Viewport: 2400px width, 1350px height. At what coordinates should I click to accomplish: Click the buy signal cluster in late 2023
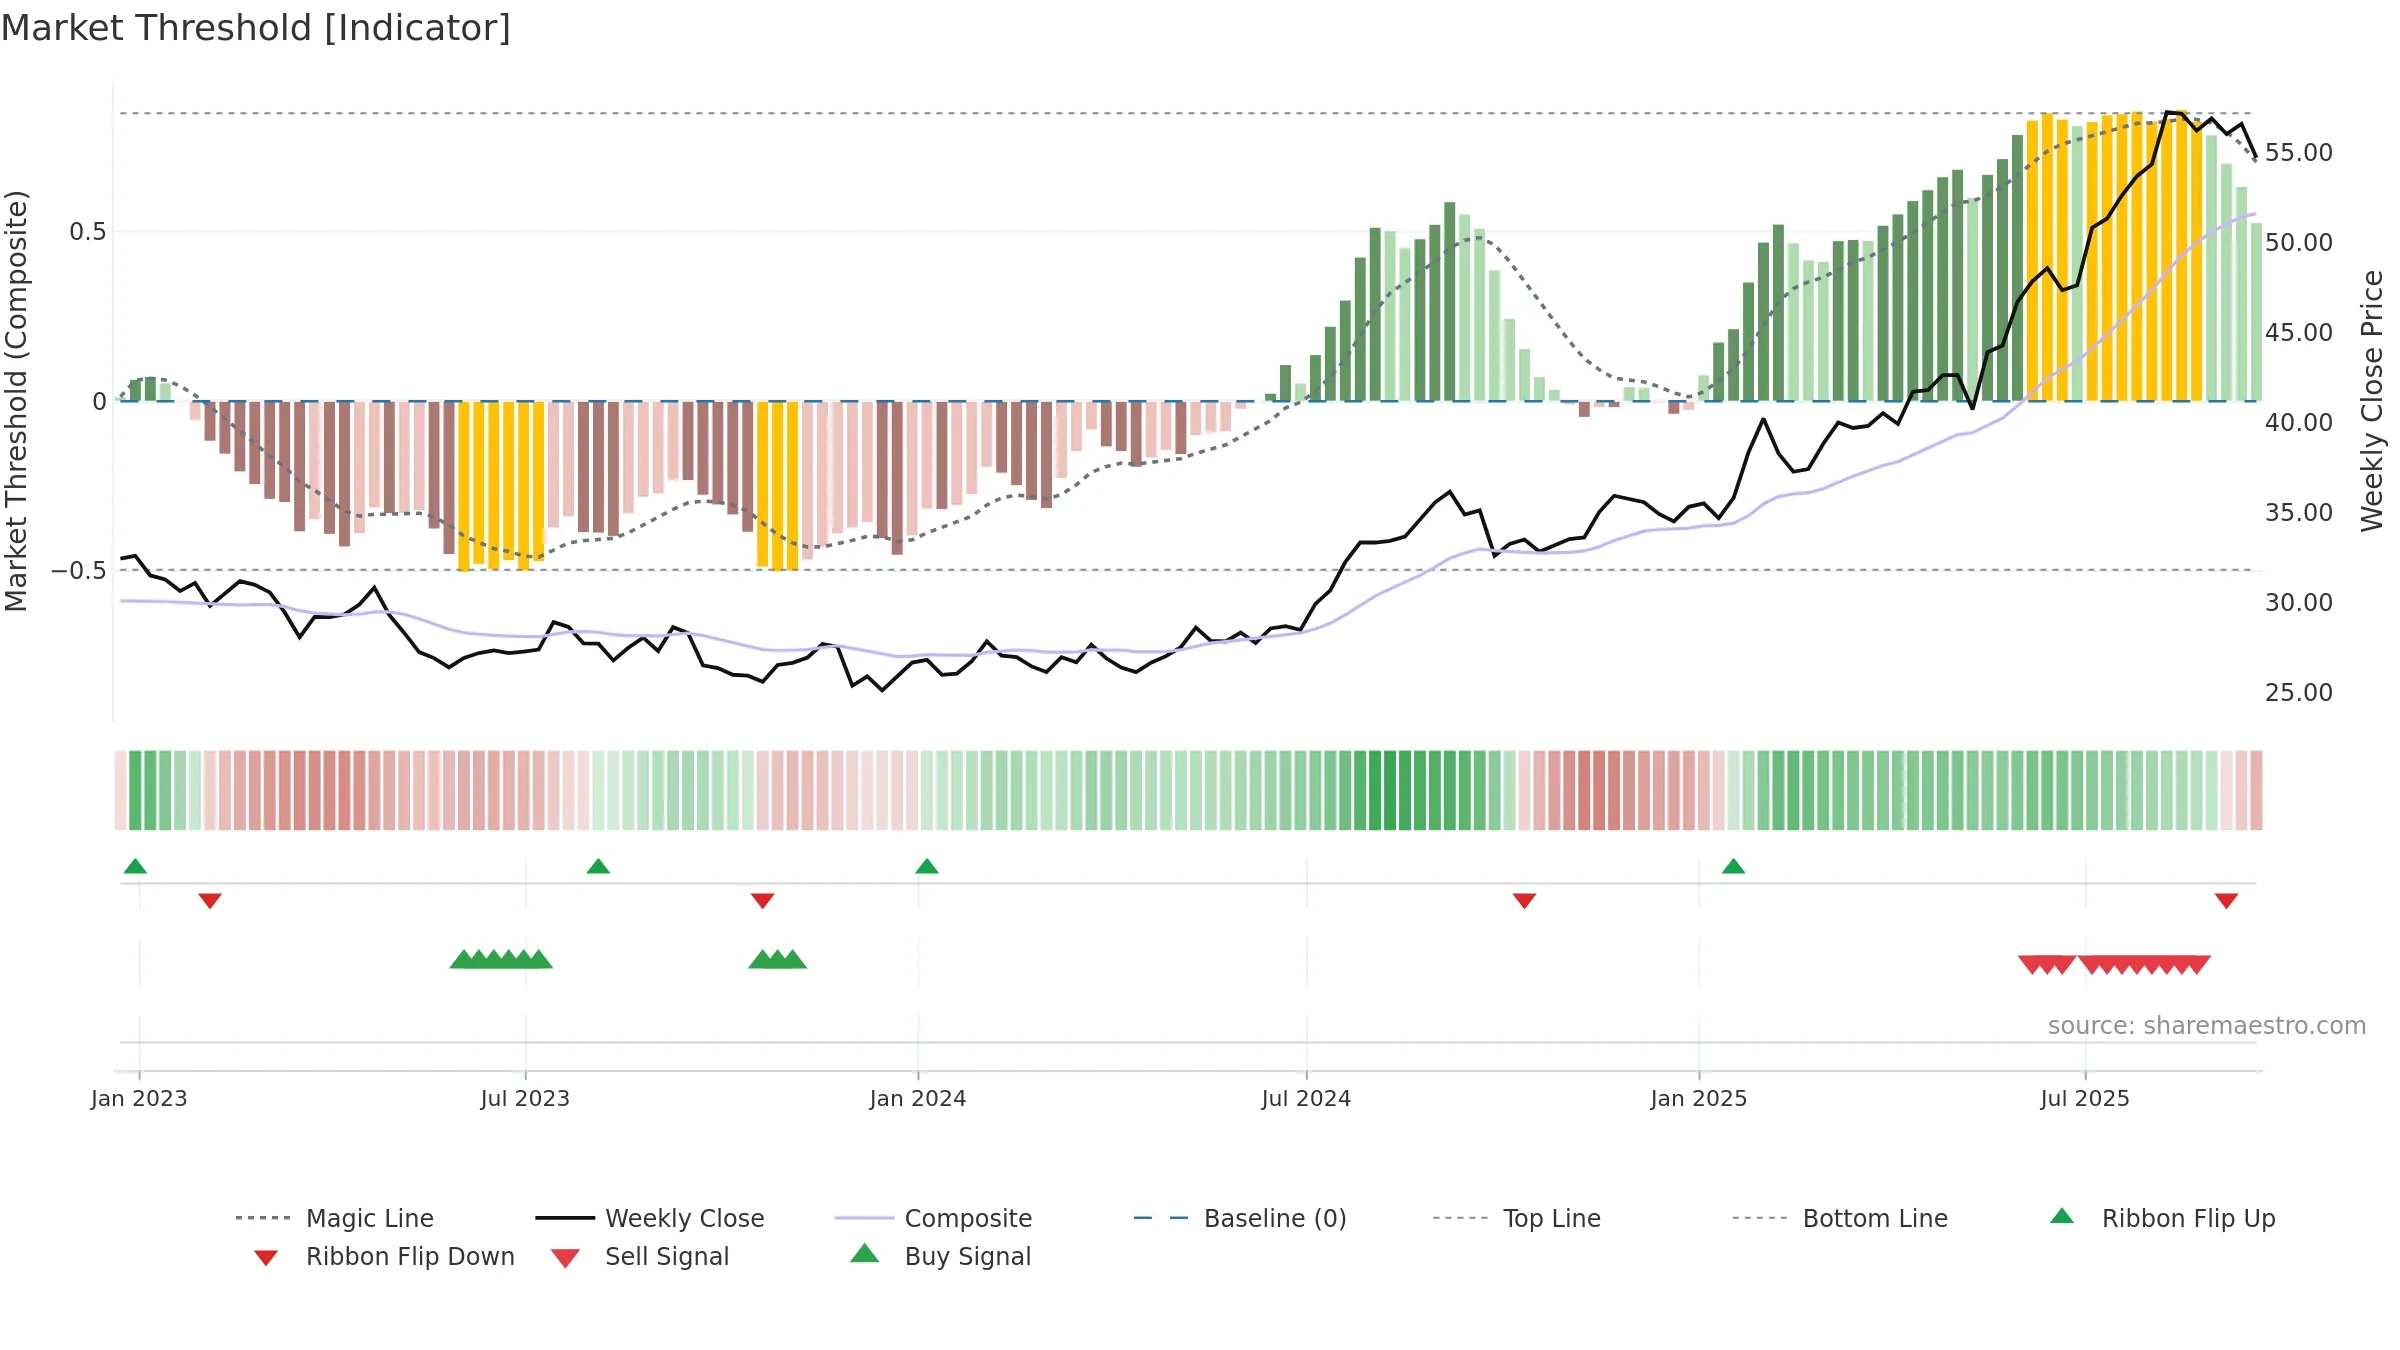point(778,959)
